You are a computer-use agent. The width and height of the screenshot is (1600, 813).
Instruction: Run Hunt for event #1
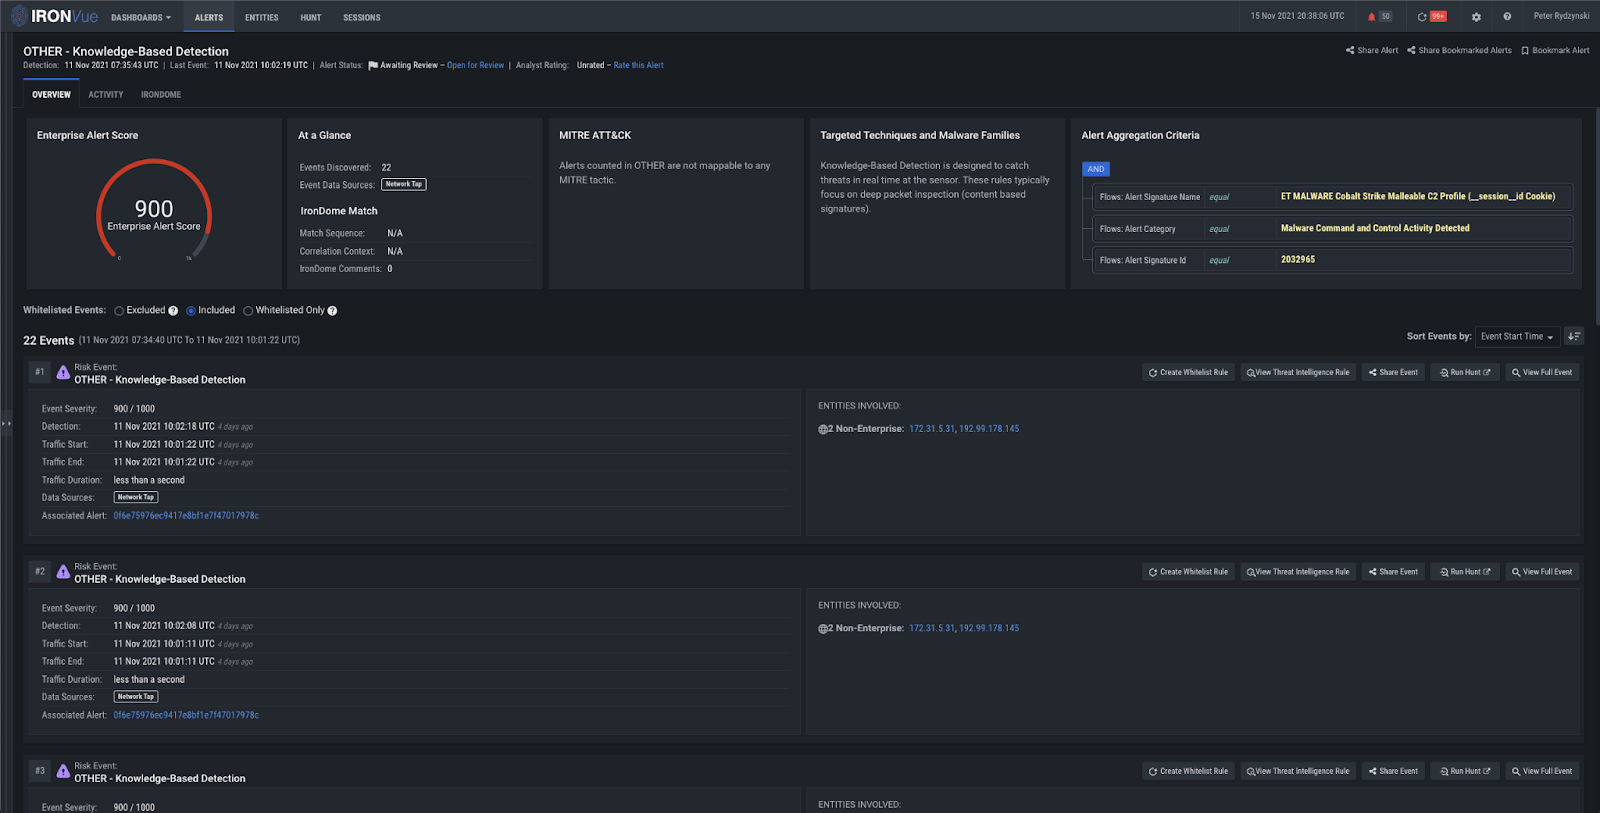pyautogui.click(x=1465, y=372)
